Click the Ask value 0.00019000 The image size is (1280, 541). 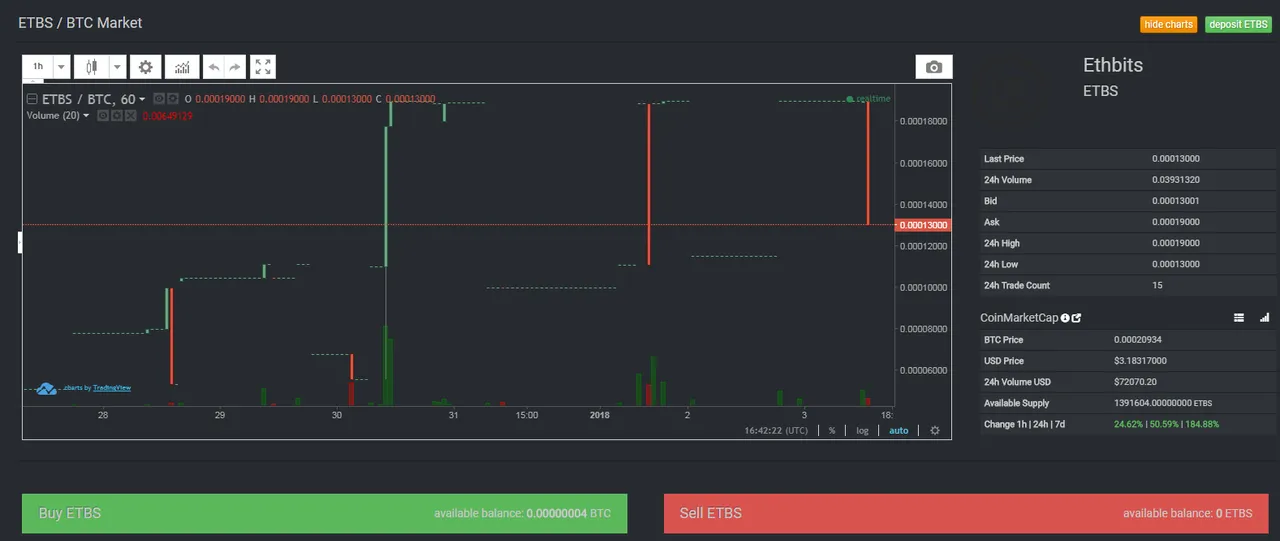point(1177,222)
